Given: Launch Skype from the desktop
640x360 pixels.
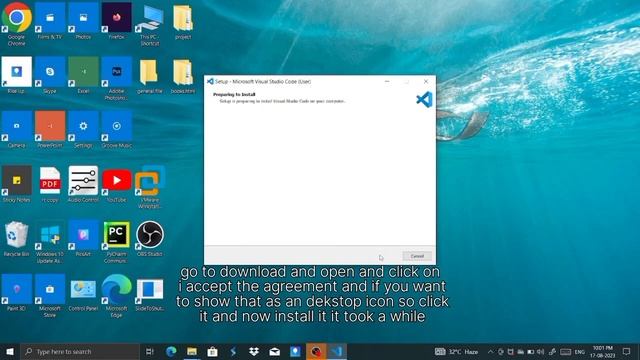Looking at the screenshot, I should [50, 76].
